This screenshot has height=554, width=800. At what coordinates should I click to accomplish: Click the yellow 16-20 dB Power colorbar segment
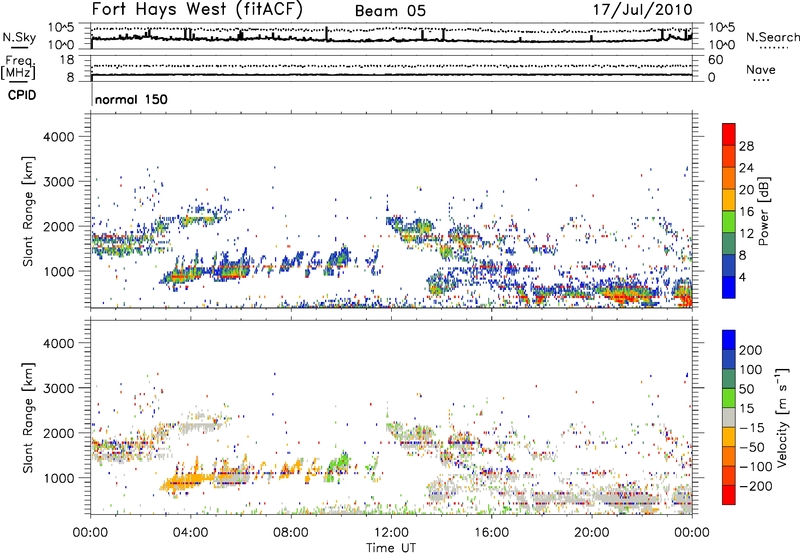click(x=729, y=199)
